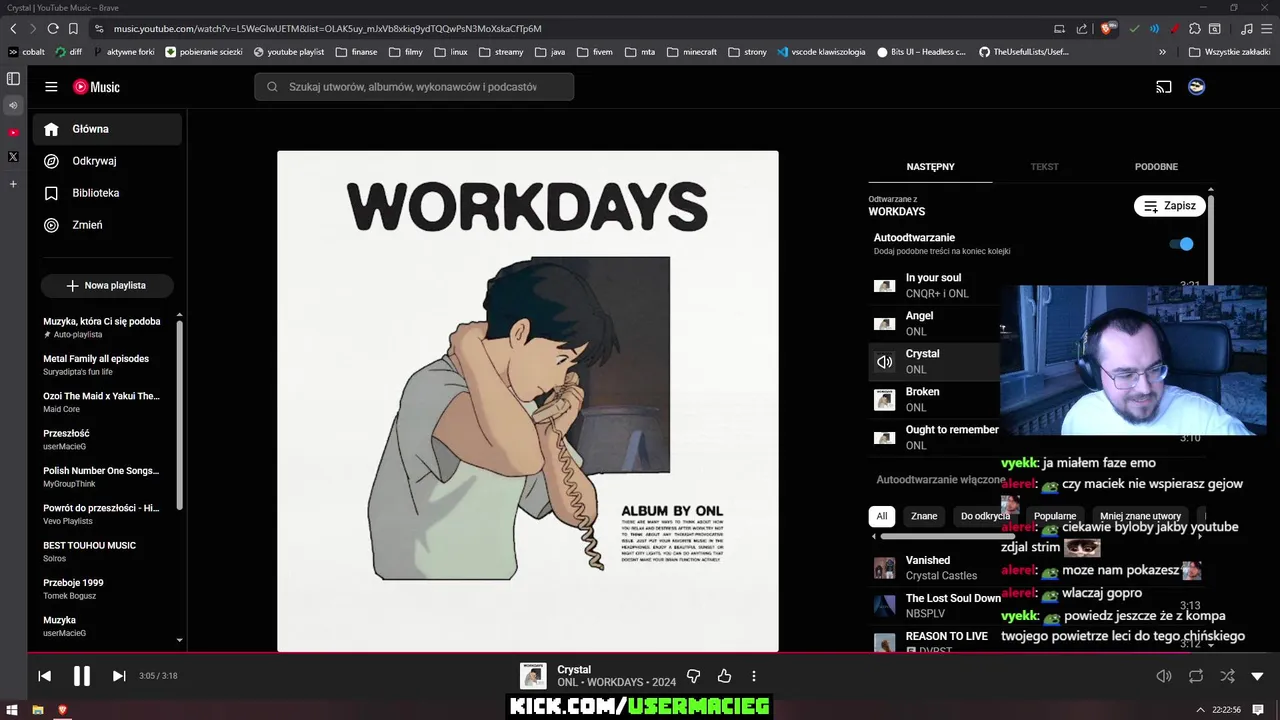Switch to the PODOBNE tab

1156,167
